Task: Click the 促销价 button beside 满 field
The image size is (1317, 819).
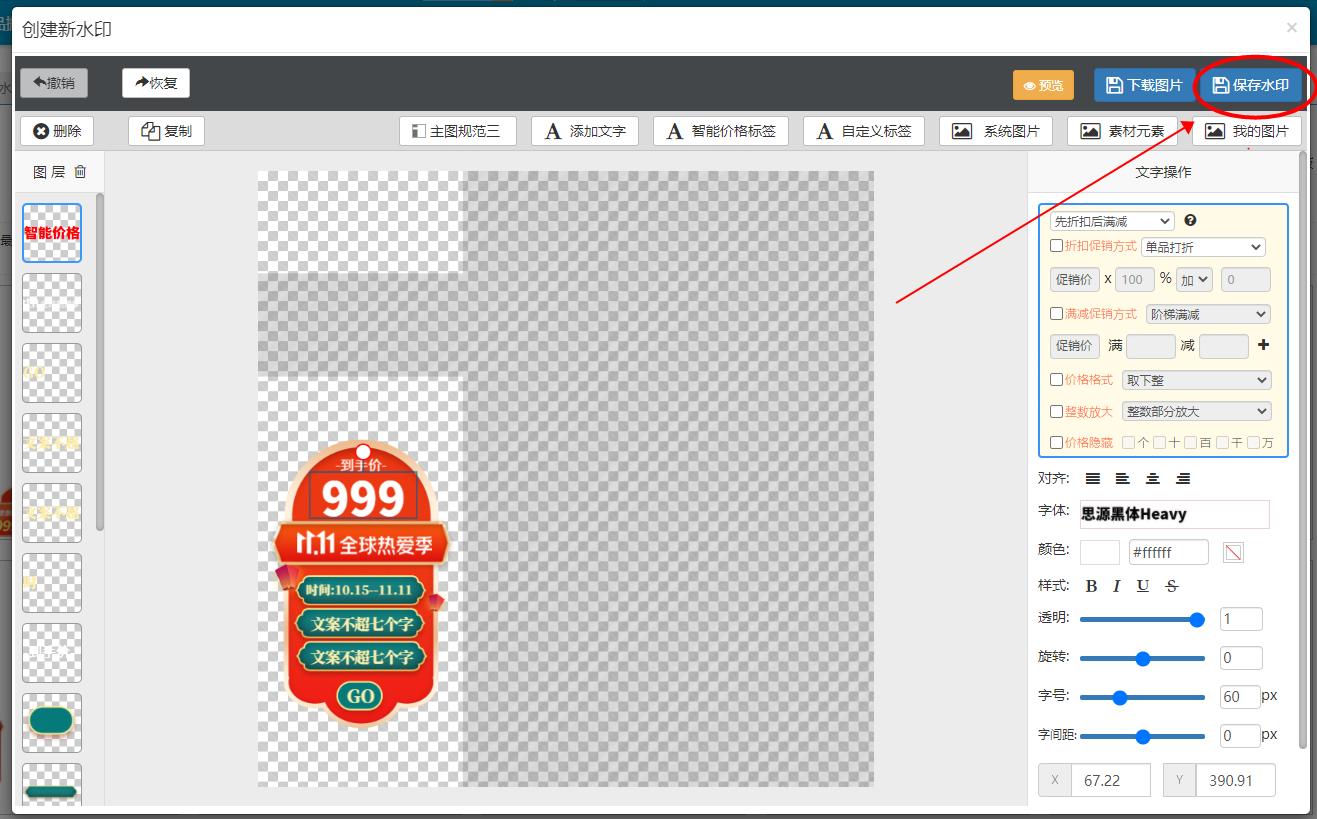Action: (x=1074, y=346)
